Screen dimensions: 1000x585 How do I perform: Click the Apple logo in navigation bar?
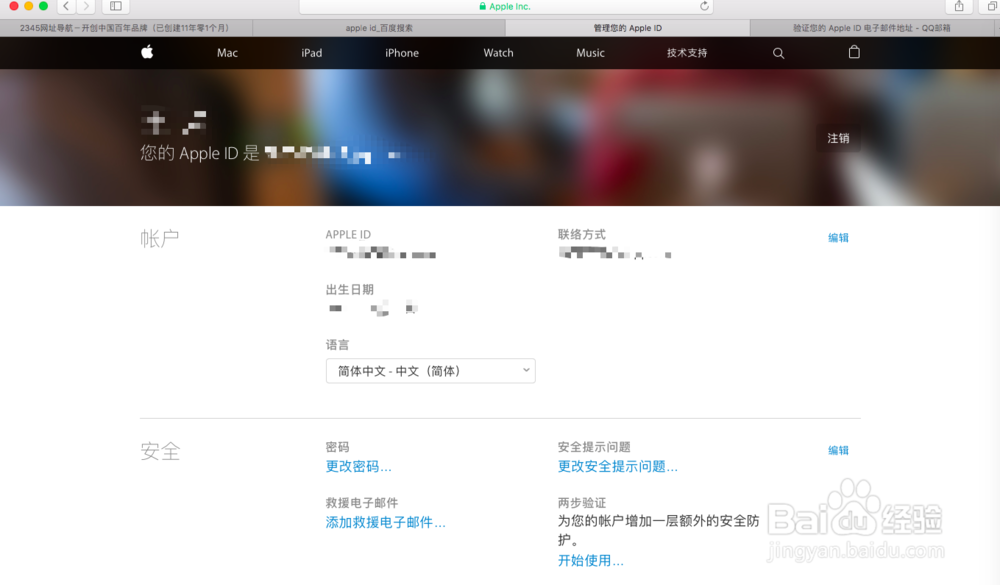click(147, 52)
